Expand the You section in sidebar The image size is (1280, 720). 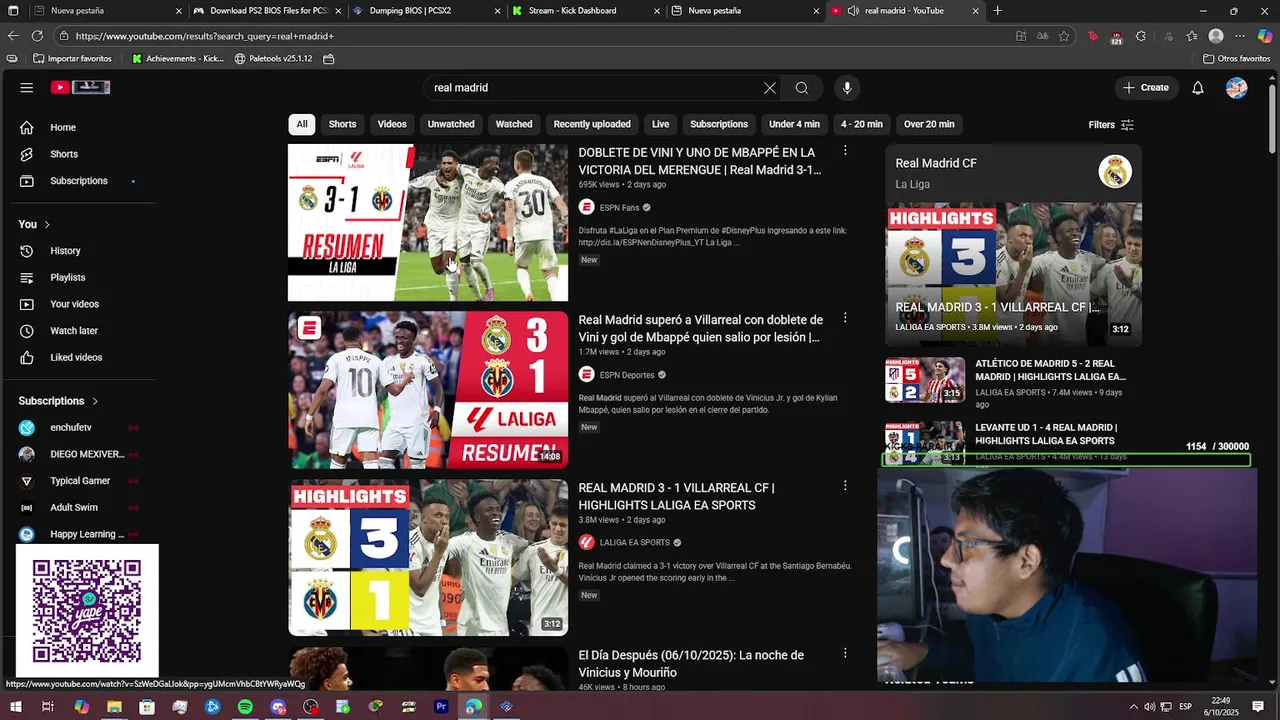click(x=34, y=224)
